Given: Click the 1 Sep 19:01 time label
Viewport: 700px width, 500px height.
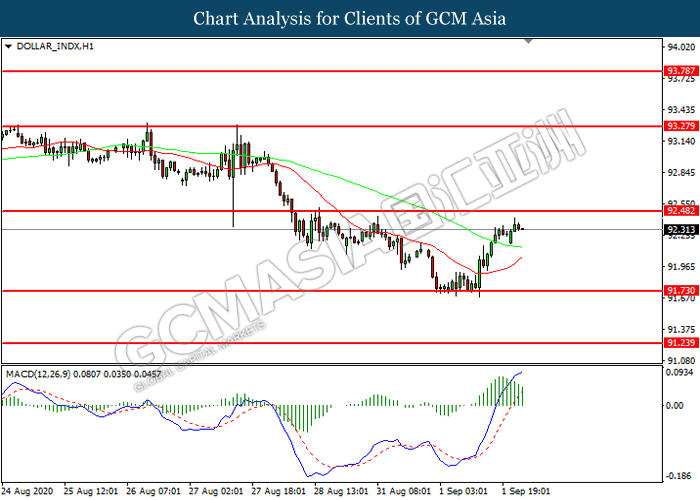Looking at the screenshot, I should (x=526, y=491).
